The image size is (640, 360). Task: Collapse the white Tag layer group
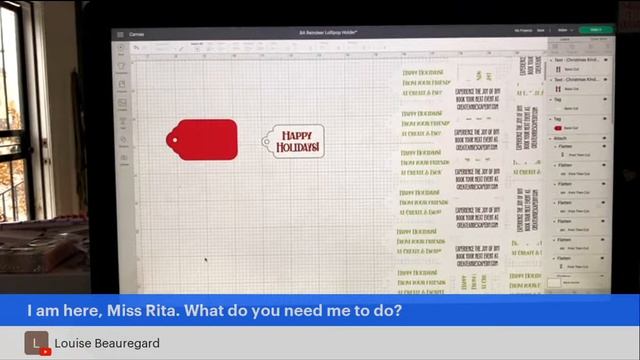click(551, 100)
